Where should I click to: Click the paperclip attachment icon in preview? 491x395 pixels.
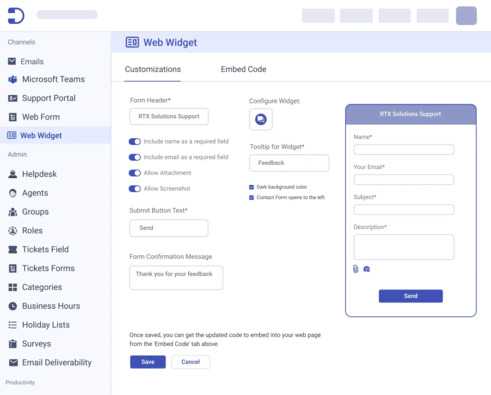[x=356, y=269]
